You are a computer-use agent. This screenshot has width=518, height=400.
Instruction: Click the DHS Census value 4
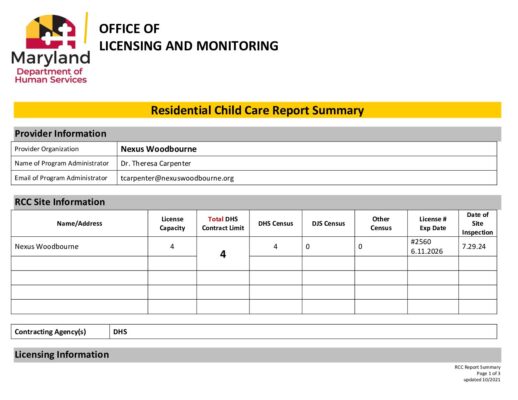click(275, 247)
